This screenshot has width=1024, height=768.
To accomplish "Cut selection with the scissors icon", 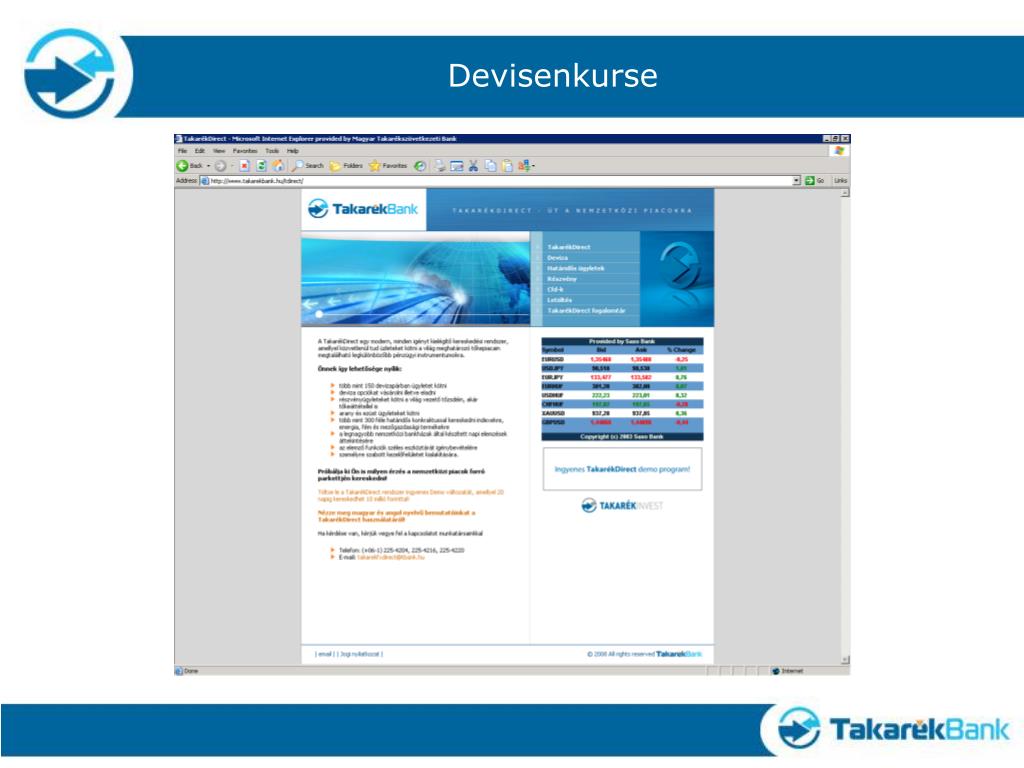I will (x=473, y=166).
